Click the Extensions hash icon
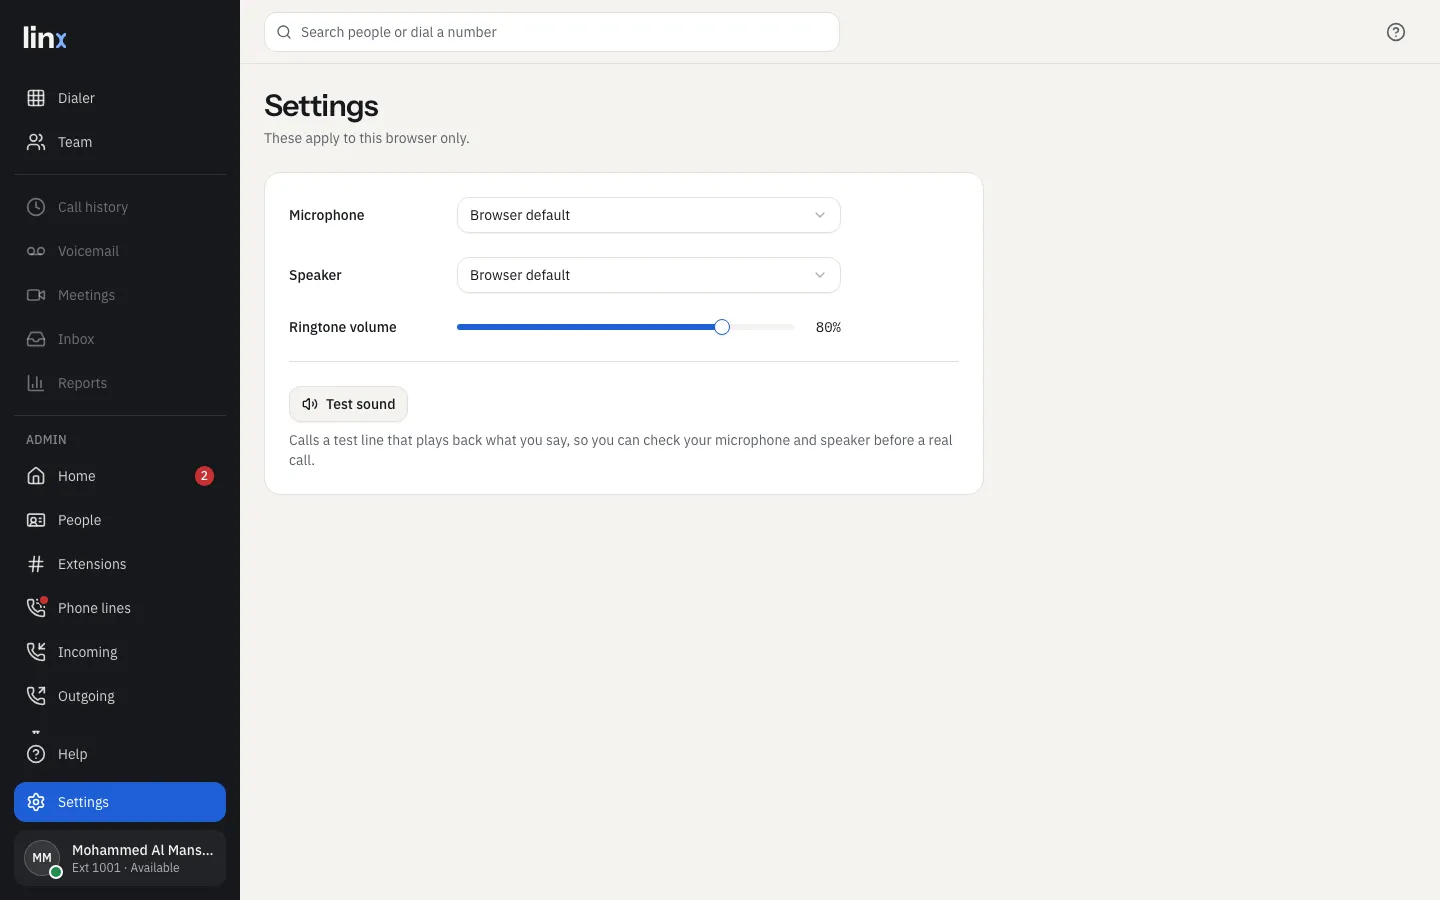The image size is (1440, 900). click(36, 564)
